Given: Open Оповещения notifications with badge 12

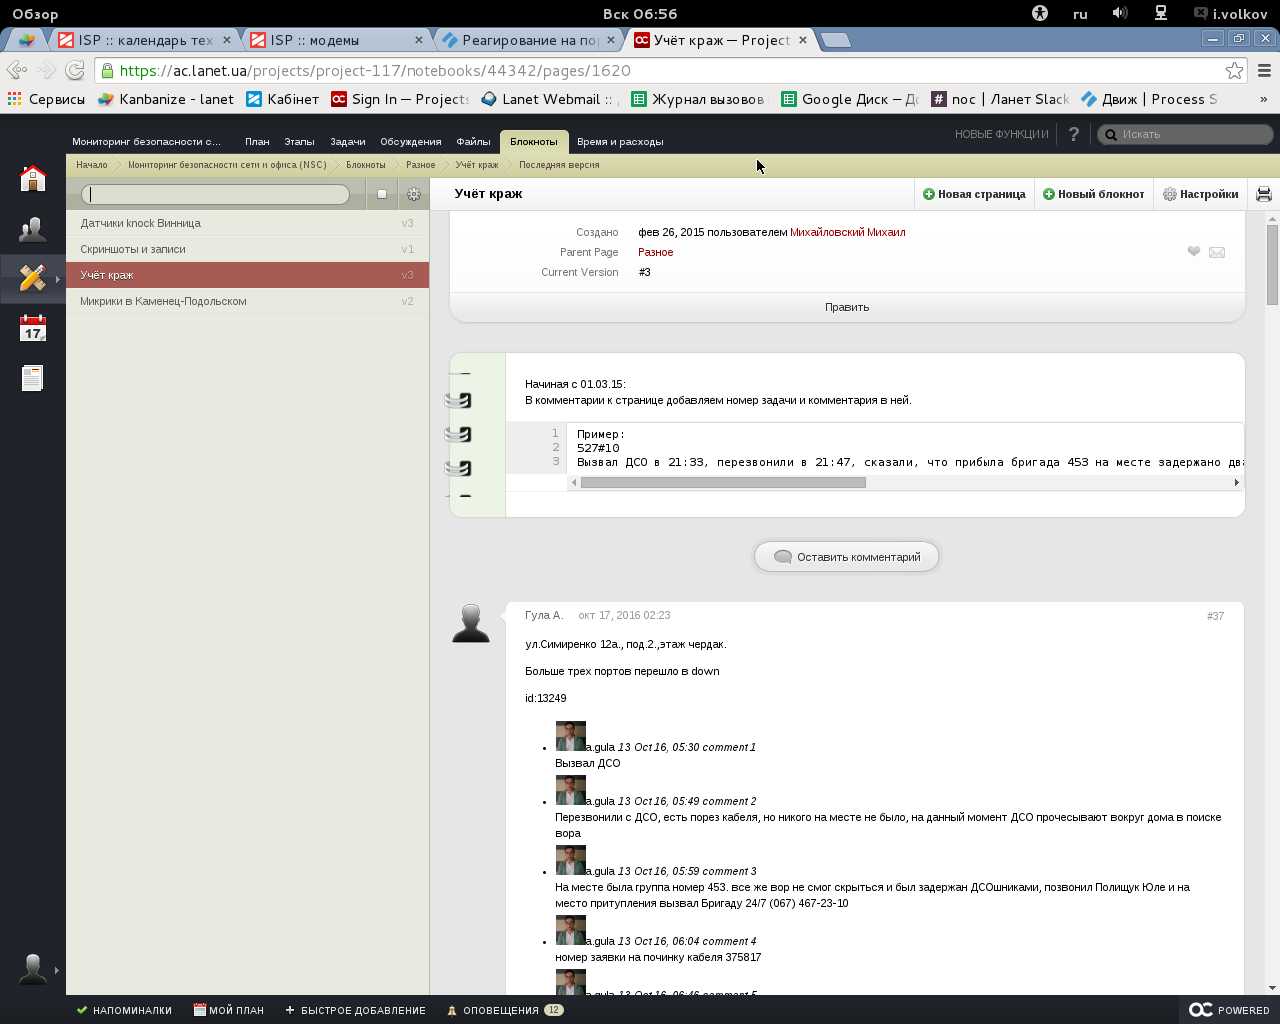Looking at the screenshot, I should coord(505,1010).
